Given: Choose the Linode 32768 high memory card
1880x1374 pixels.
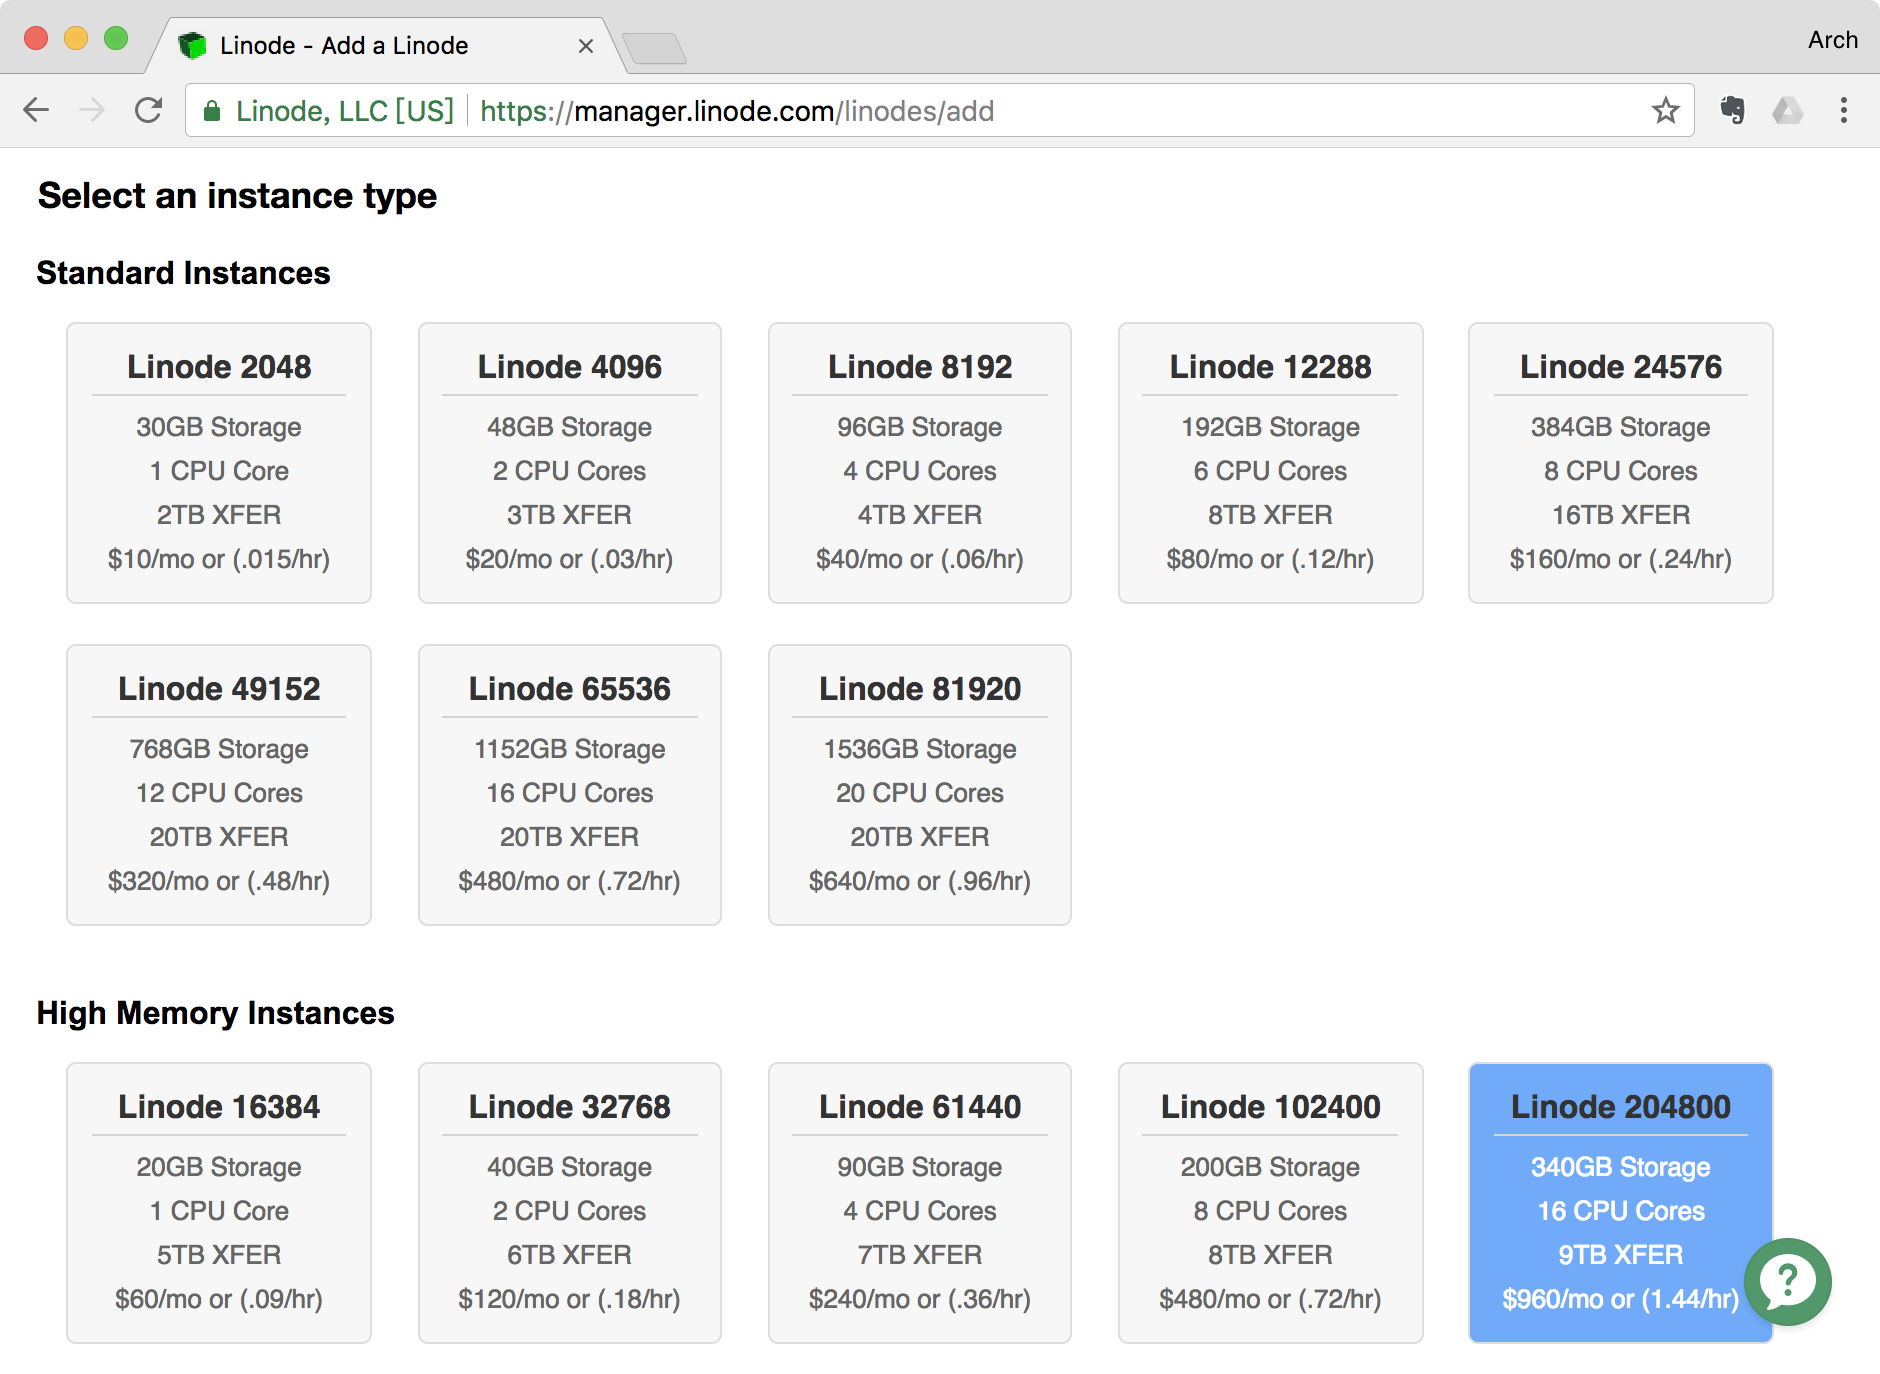Looking at the screenshot, I should click(x=570, y=1203).
